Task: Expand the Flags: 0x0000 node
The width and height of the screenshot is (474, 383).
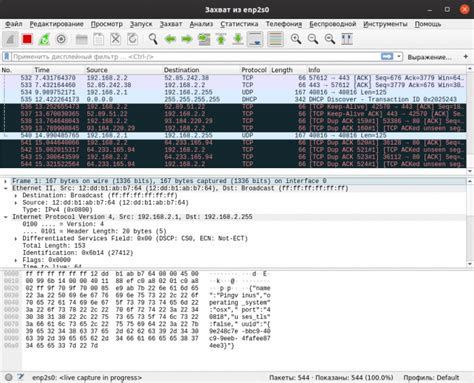Action: [16, 260]
